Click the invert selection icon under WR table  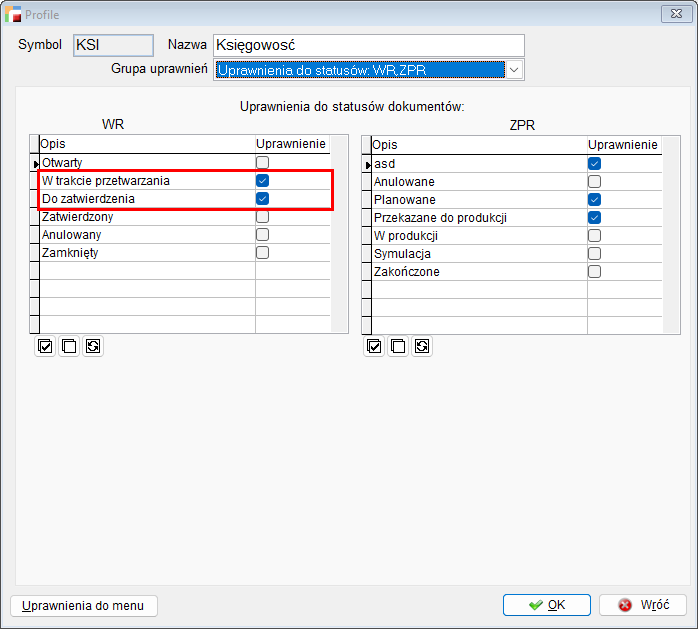click(x=93, y=346)
